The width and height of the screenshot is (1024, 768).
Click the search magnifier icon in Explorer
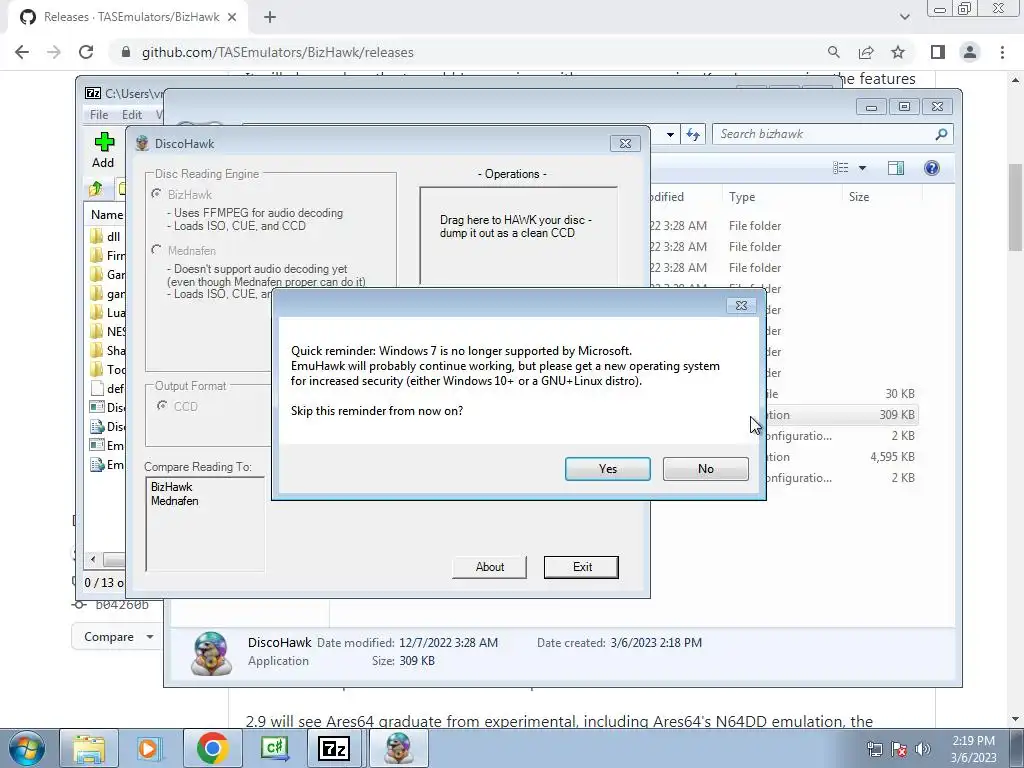click(941, 134)
